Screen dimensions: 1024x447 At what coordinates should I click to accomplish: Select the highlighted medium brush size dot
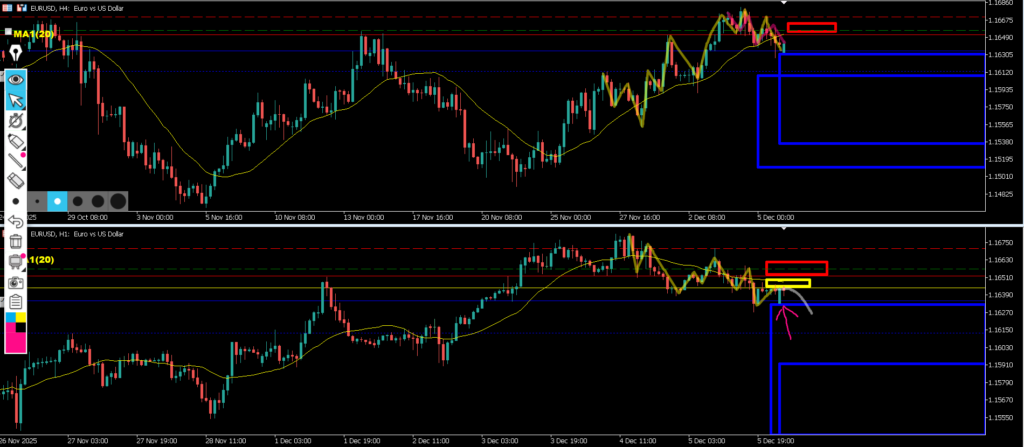click(x=56, y=201)
